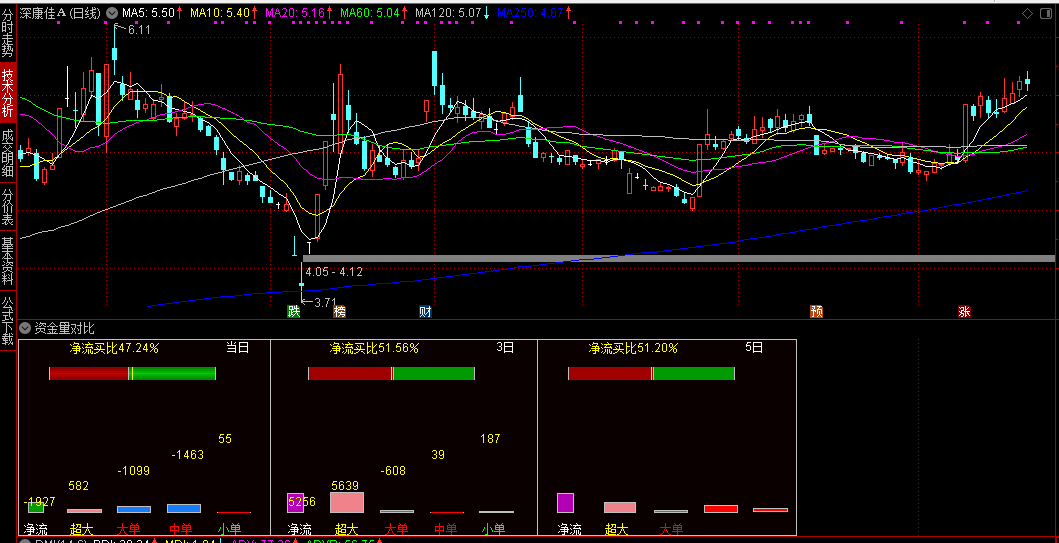Click the 6.11 high price label
The image size is (1059, 543).
[x=139, y=30]
